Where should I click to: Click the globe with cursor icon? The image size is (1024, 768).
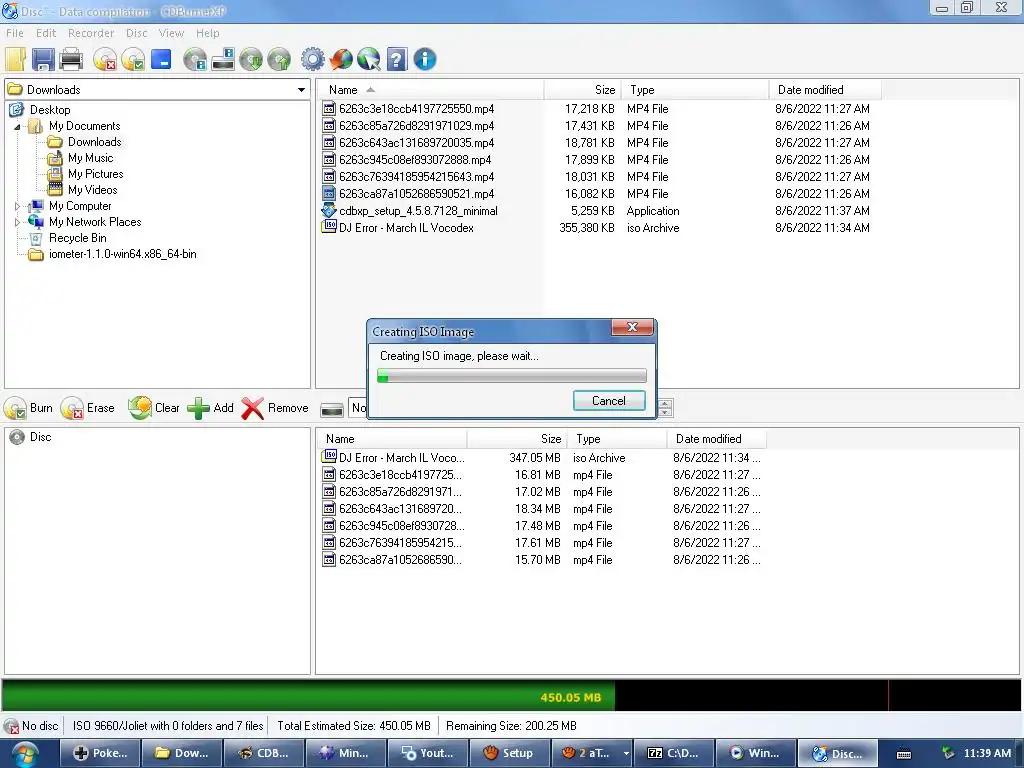368,59
